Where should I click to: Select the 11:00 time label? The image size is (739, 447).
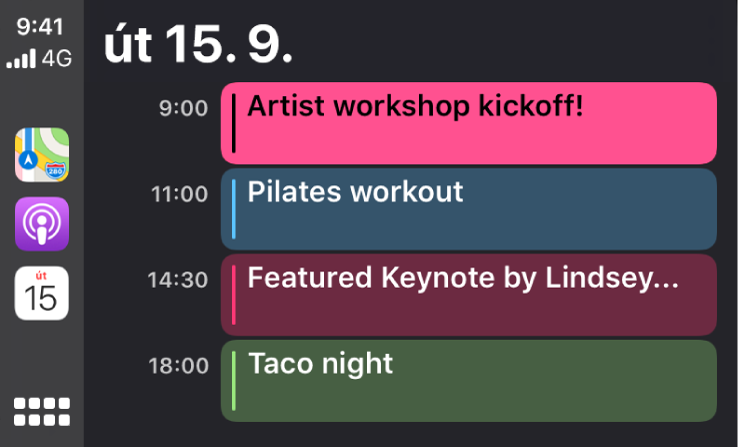click(180, 194)
